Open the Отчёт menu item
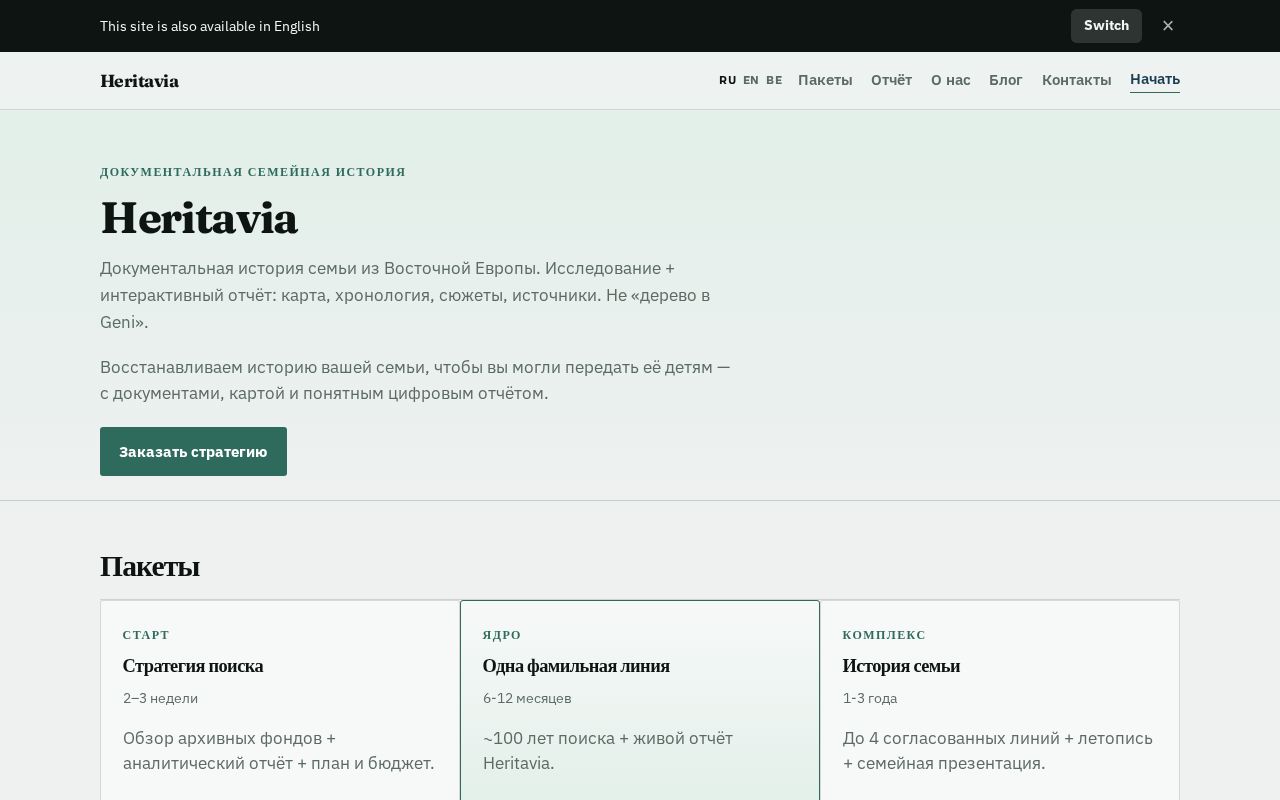 tap(891, 80)
